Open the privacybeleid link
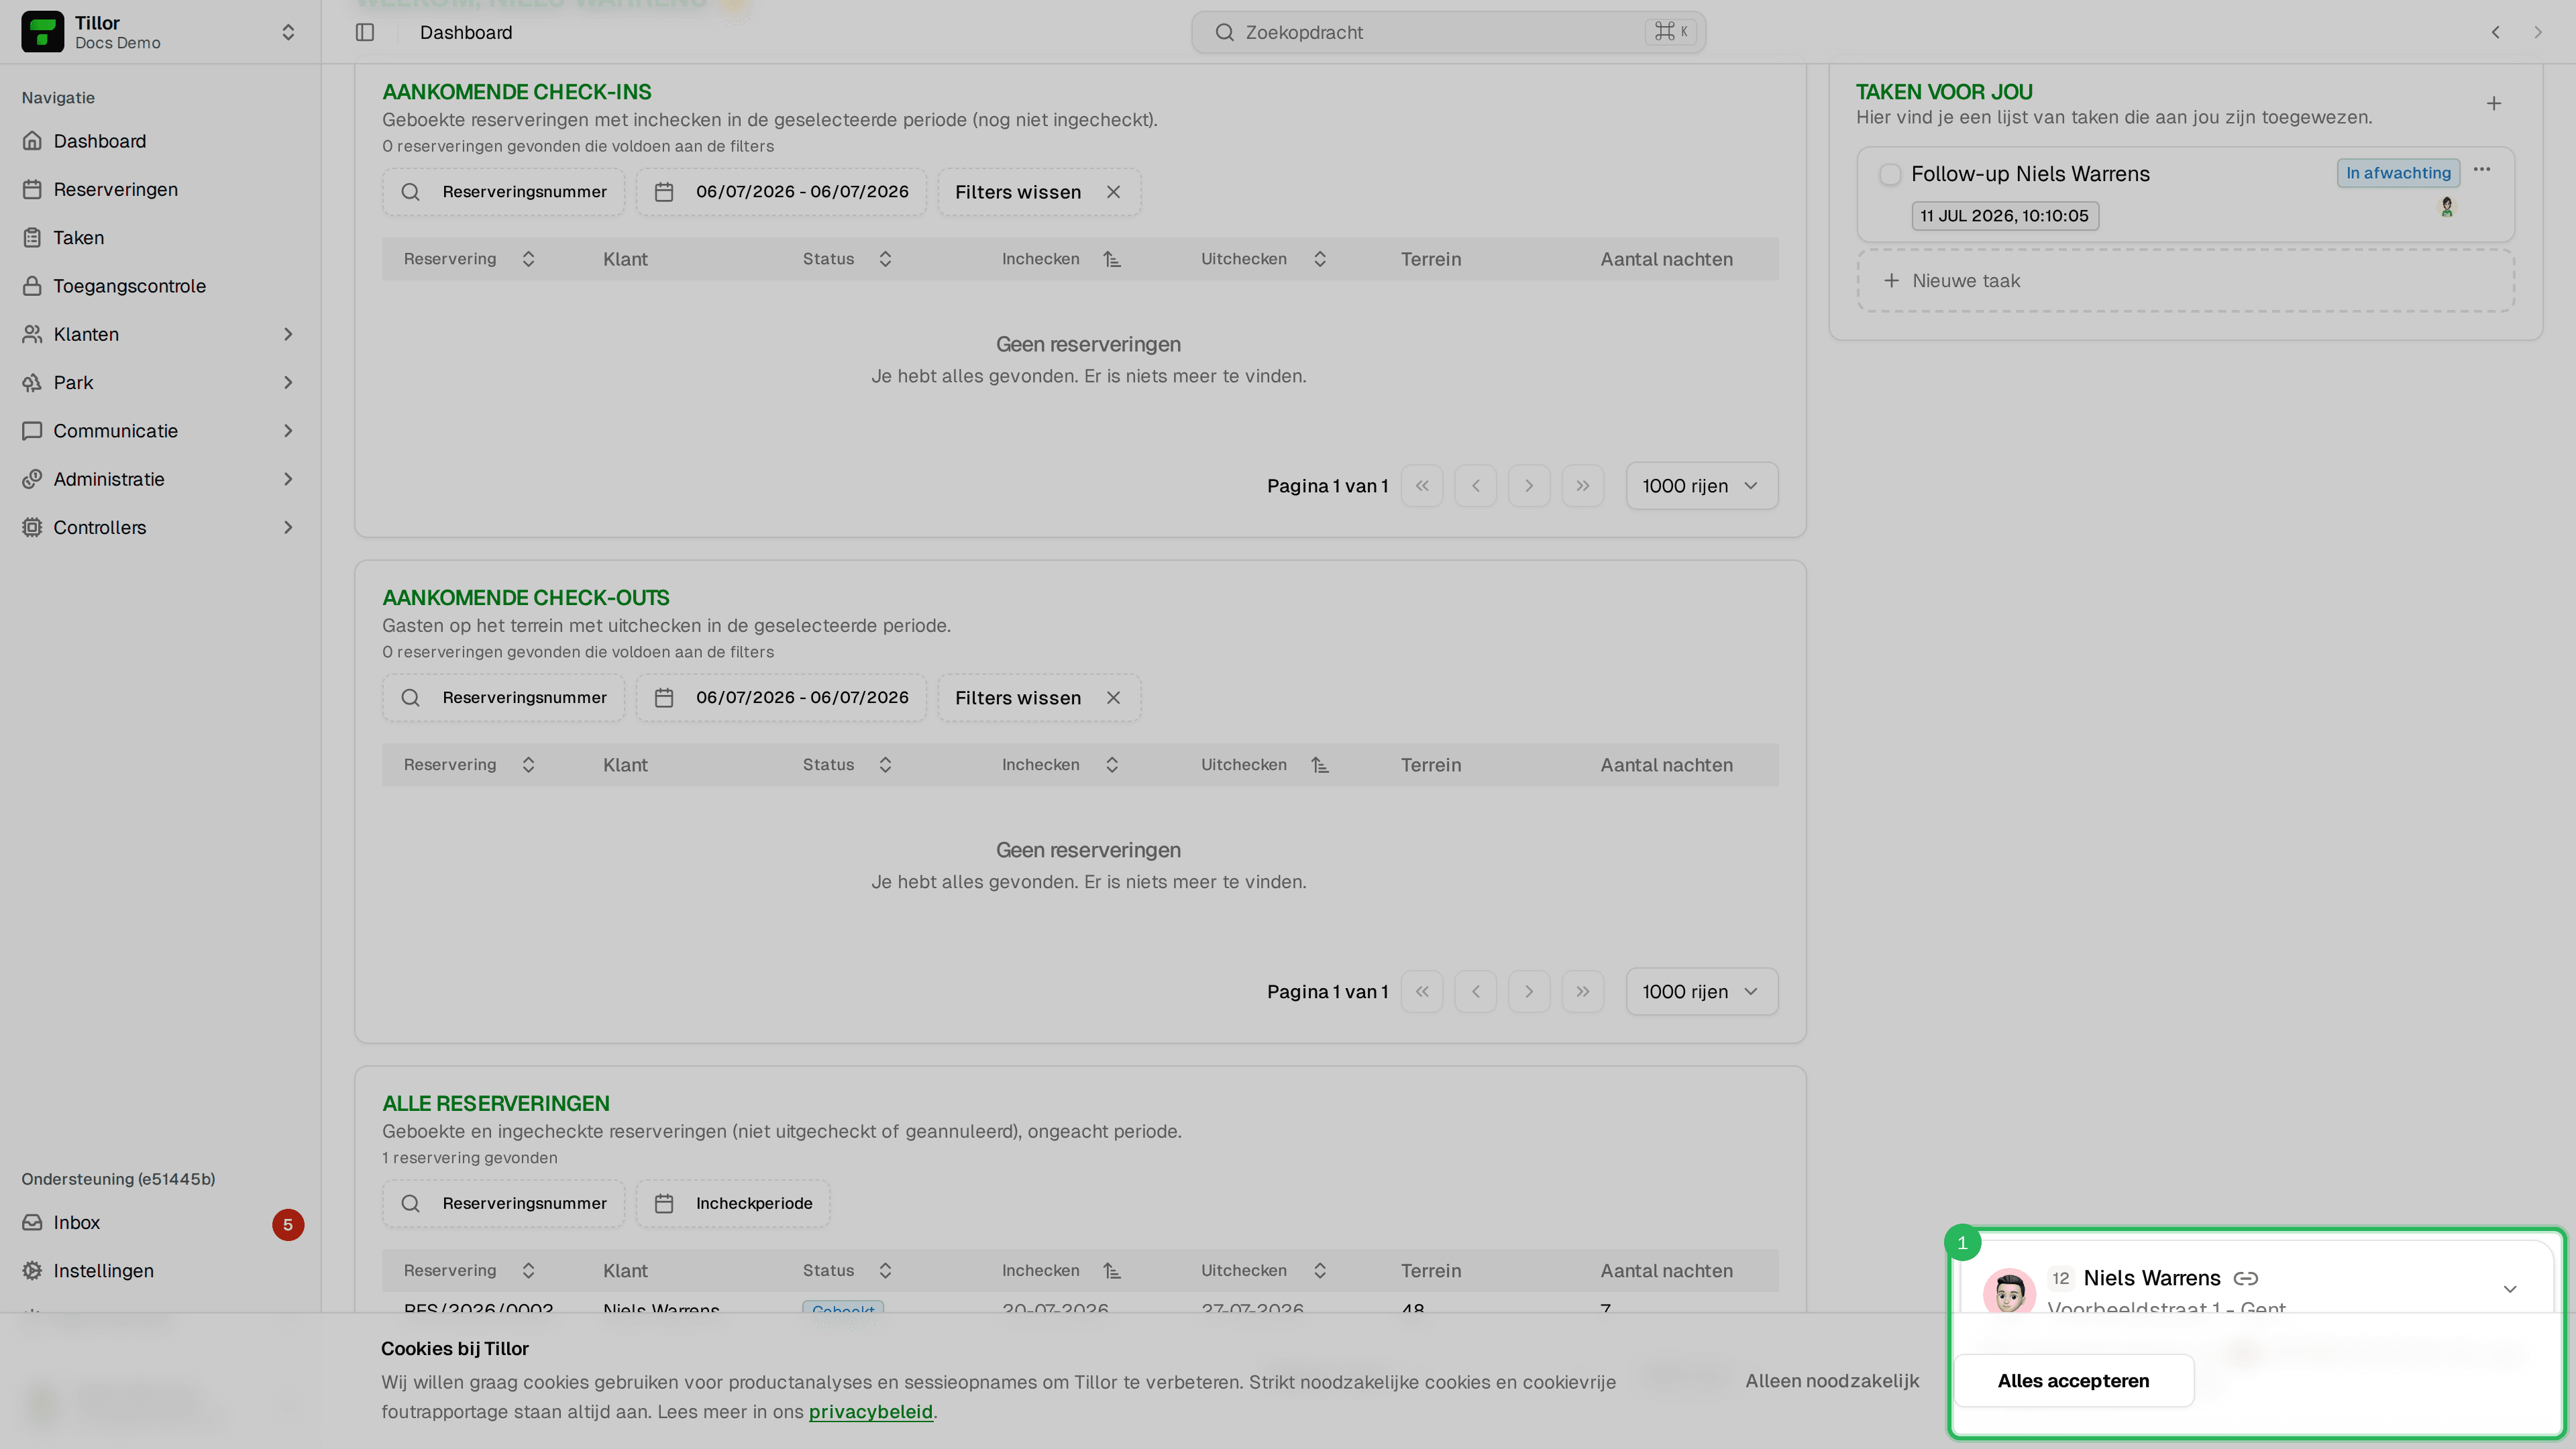This screenshot has height=1449, width=2576. (870, 1412)
